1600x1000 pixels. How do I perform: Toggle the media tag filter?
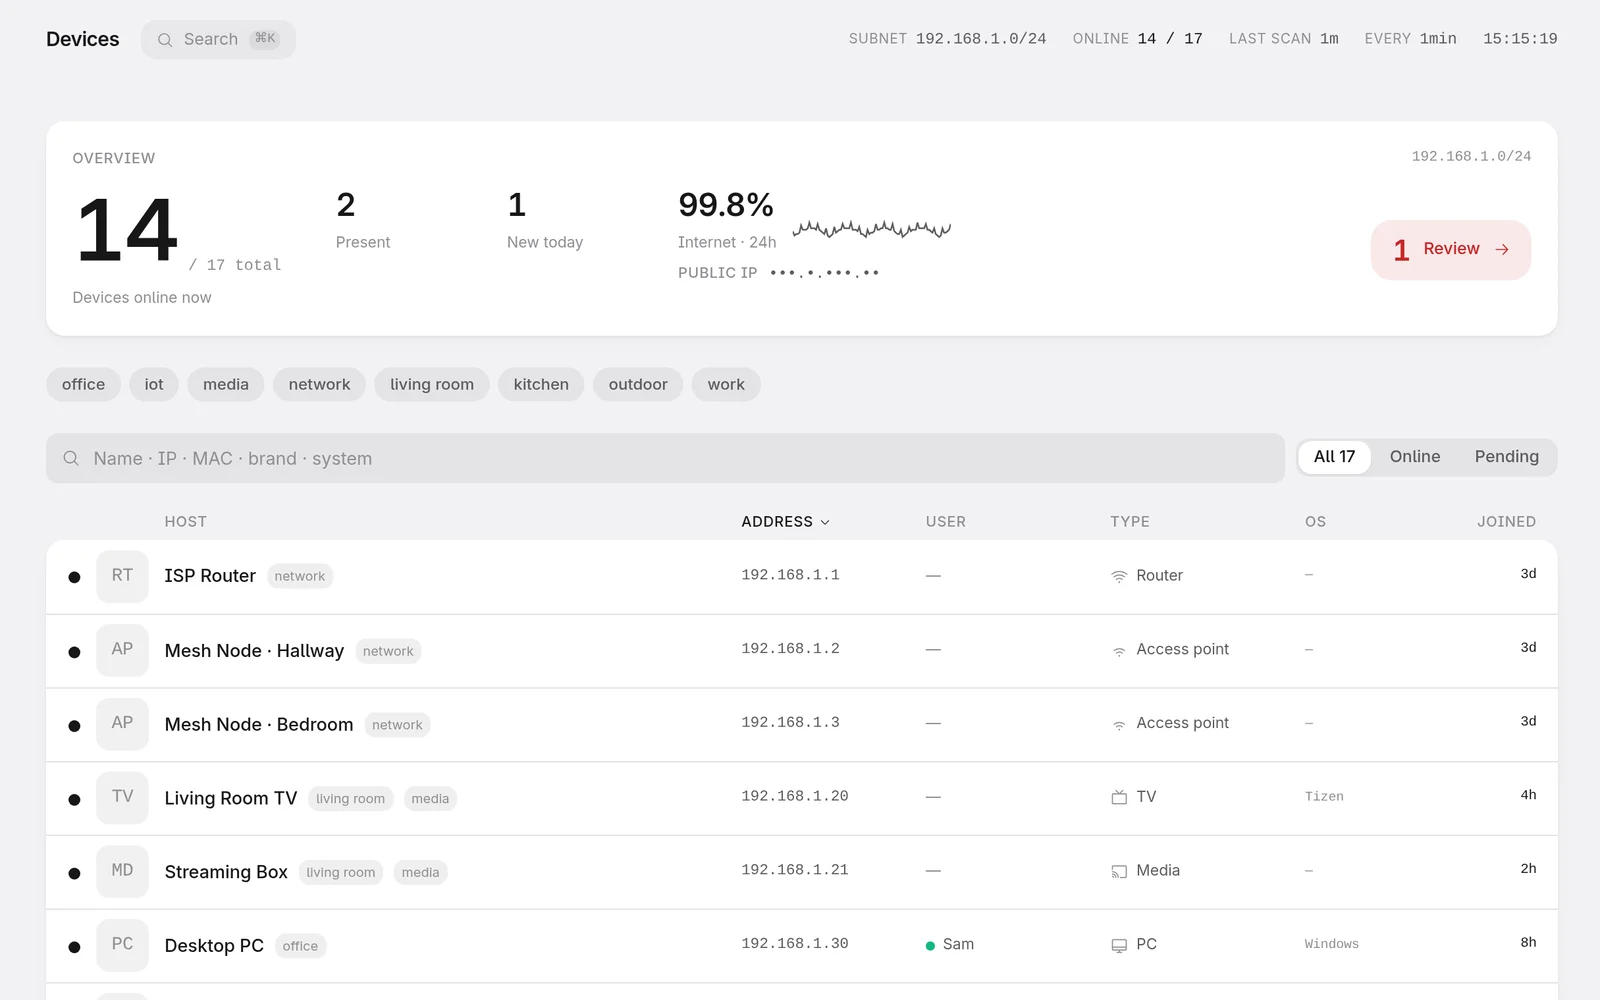point(226,384)
